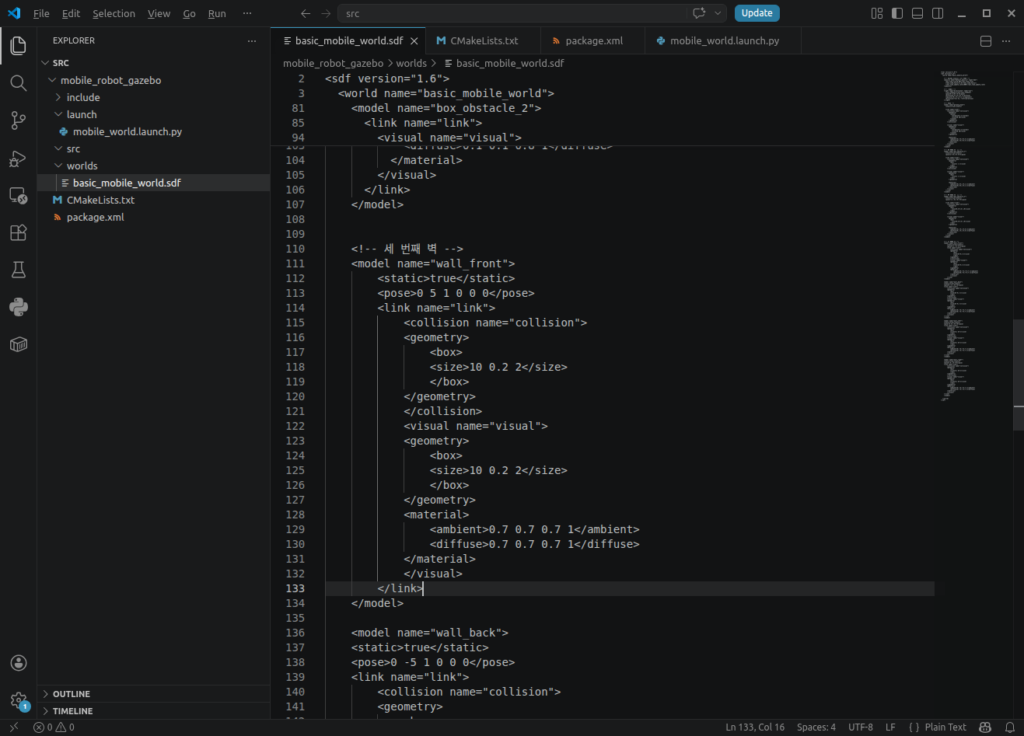Open the Explorer view in activity bar
The height and width of the screenshot is (736, 1024).
tap(18, 46)
